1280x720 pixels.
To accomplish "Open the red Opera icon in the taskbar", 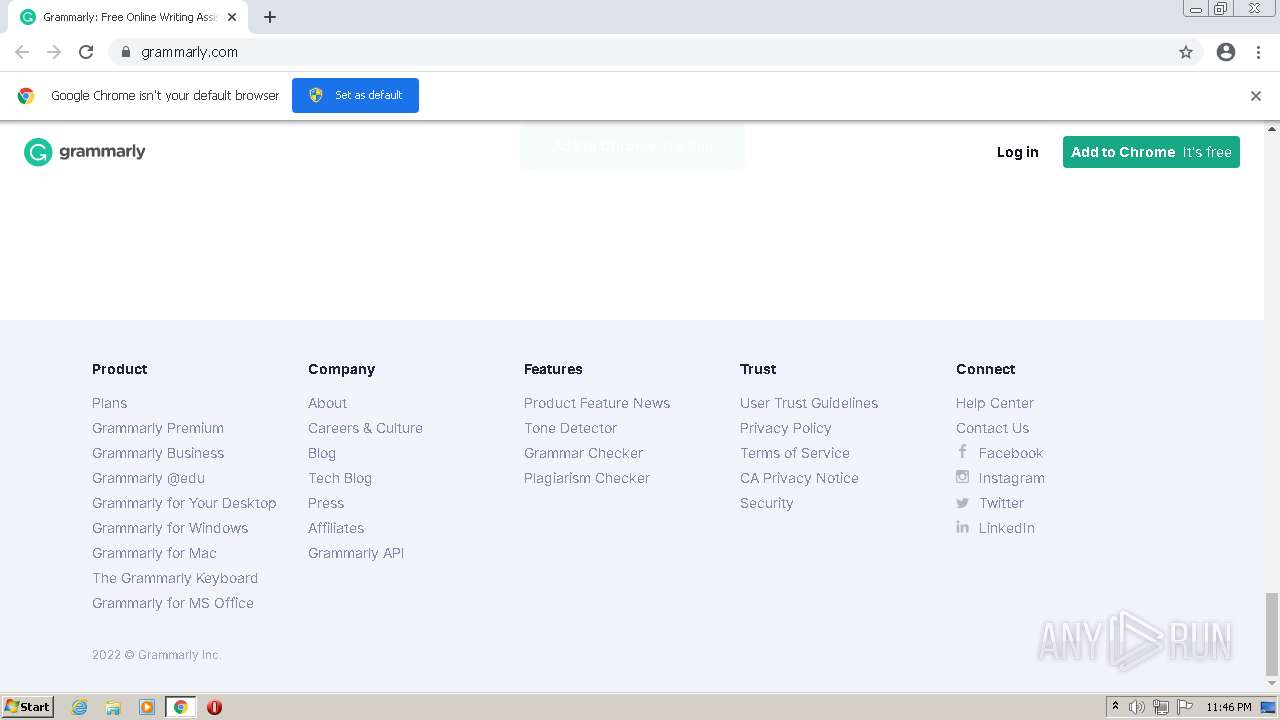I will pyautogui.click(x=214, y=707).
